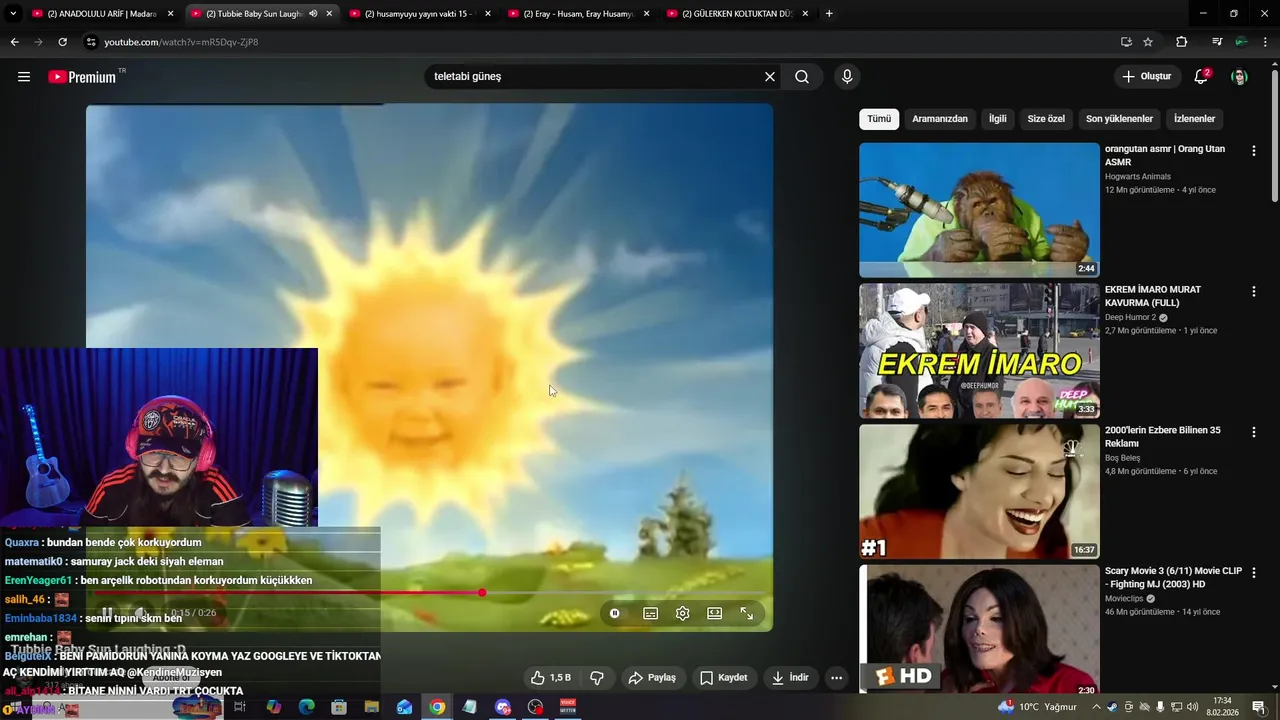Open the account avatar menu
The width and height of the screenshot is (1280, 720).
[x=1239, y=77]
